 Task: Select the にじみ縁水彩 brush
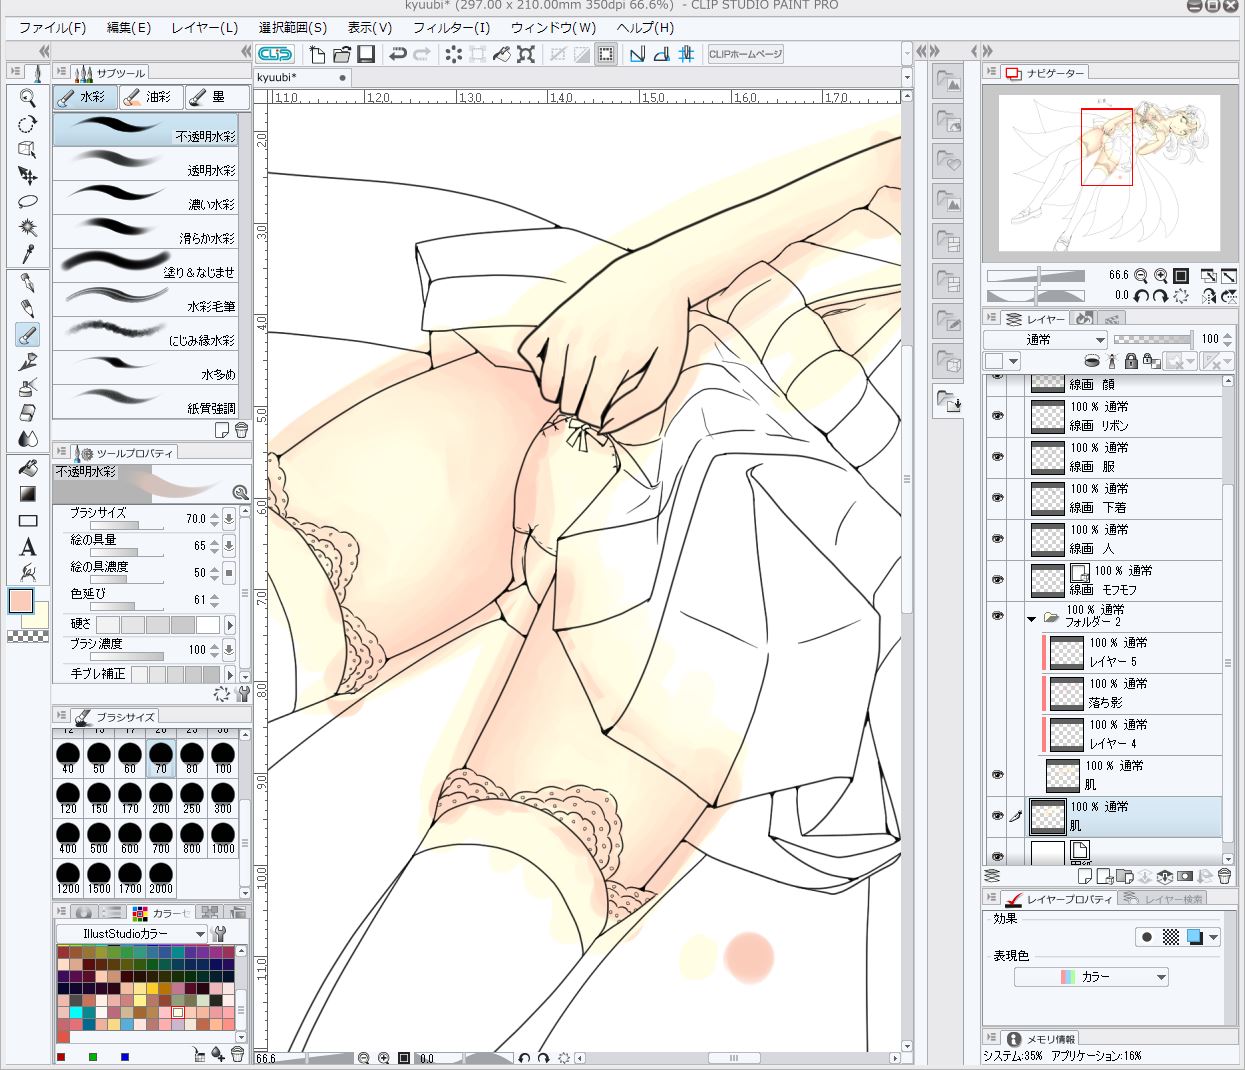(x=145, y=333)
